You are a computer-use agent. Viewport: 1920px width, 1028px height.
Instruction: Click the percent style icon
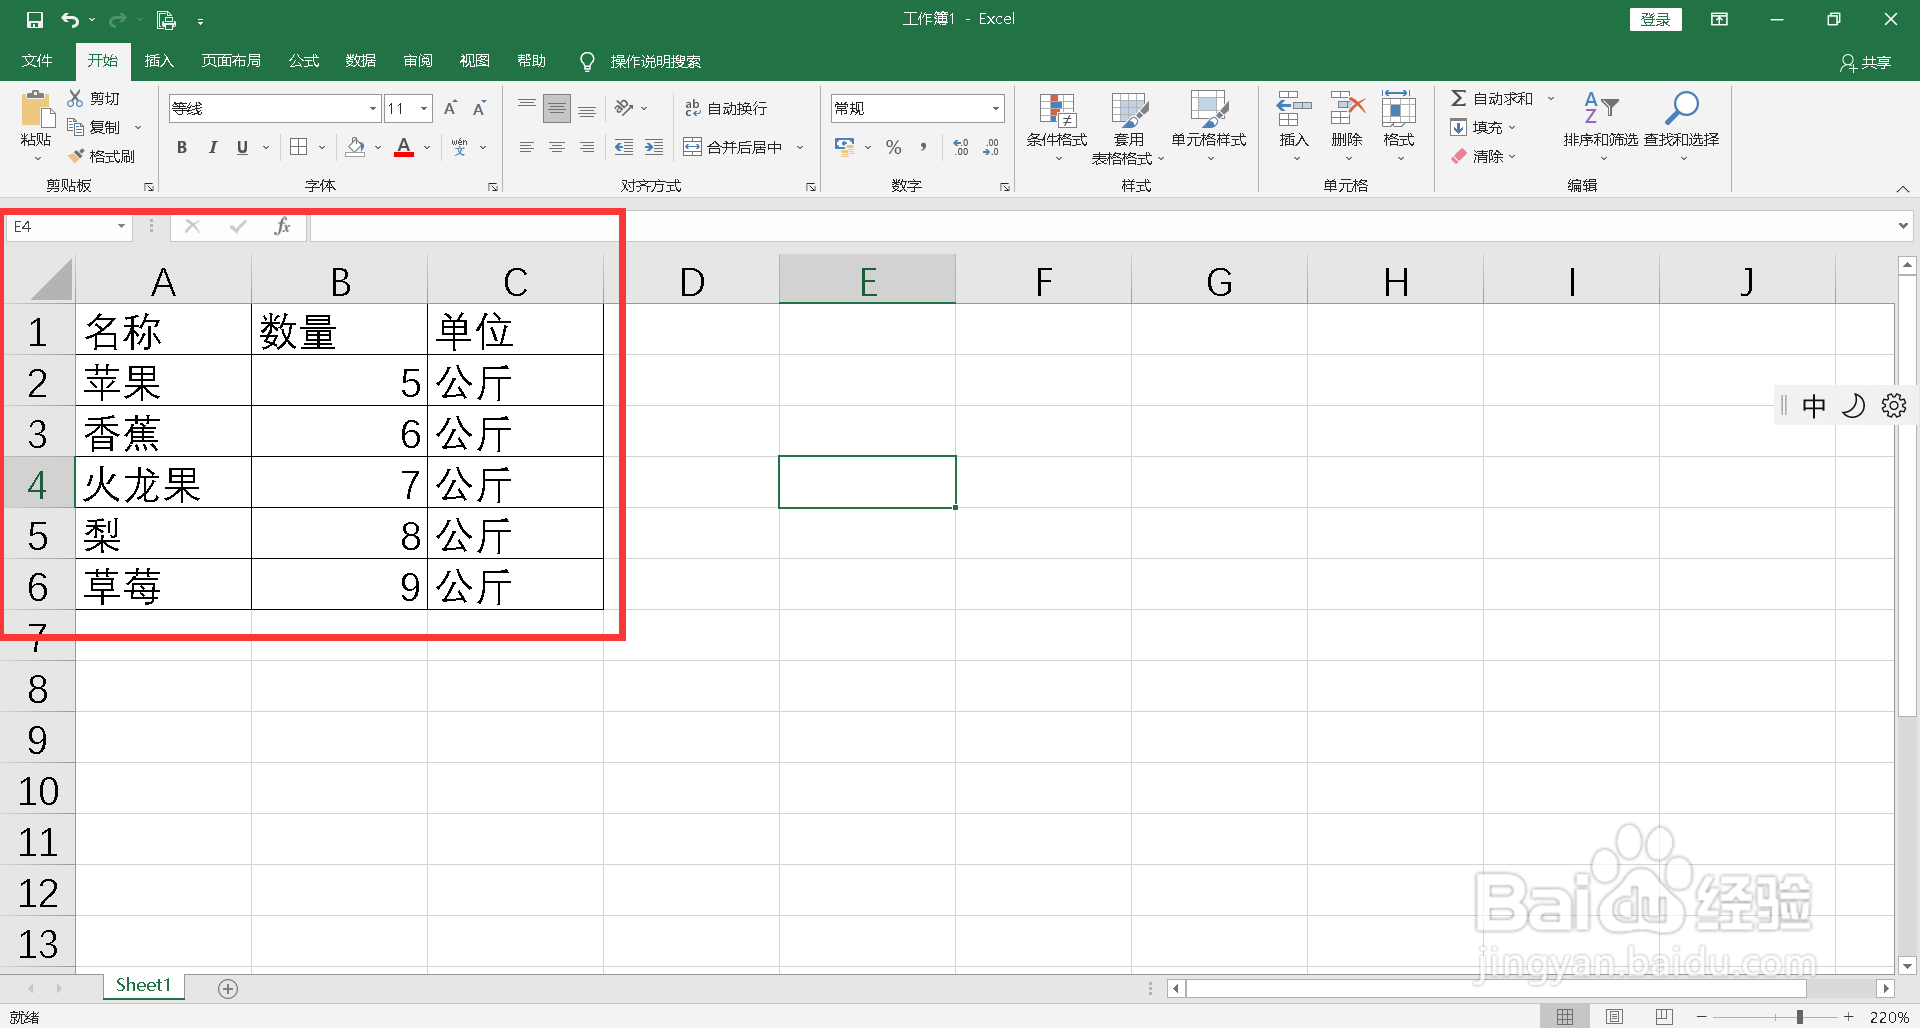pyautogui.click(x=893, y=147)
